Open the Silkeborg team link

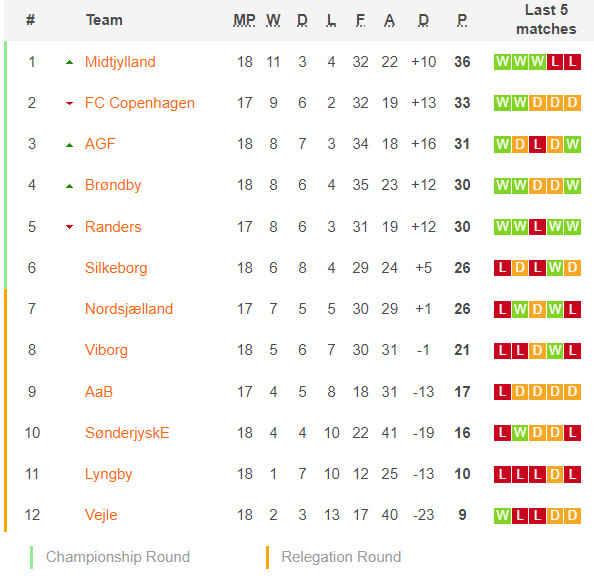click(116, 268)
